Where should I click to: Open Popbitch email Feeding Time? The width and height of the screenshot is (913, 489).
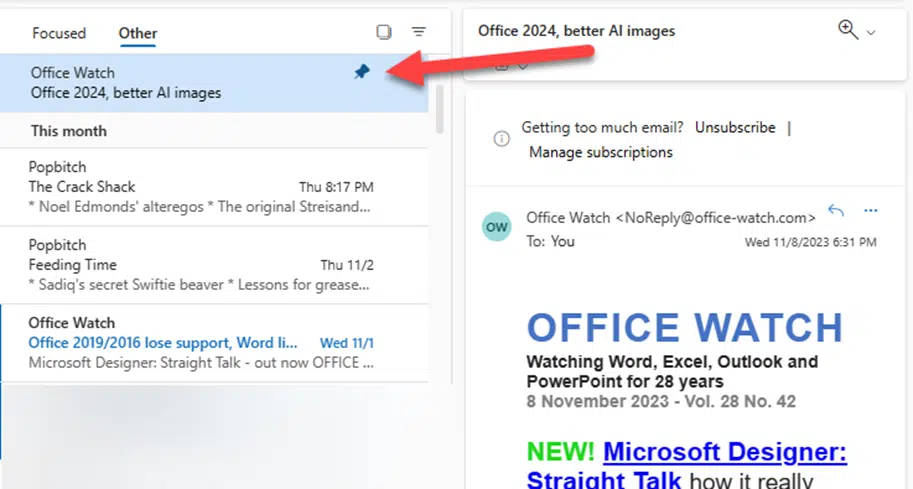click(214, 265)
